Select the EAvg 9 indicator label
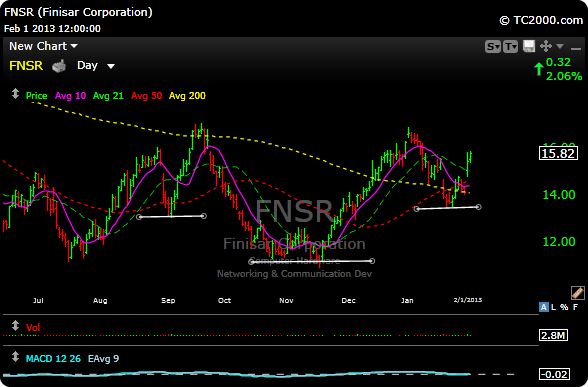The height and width of the screenshot is (387, 588). [104, 359]
